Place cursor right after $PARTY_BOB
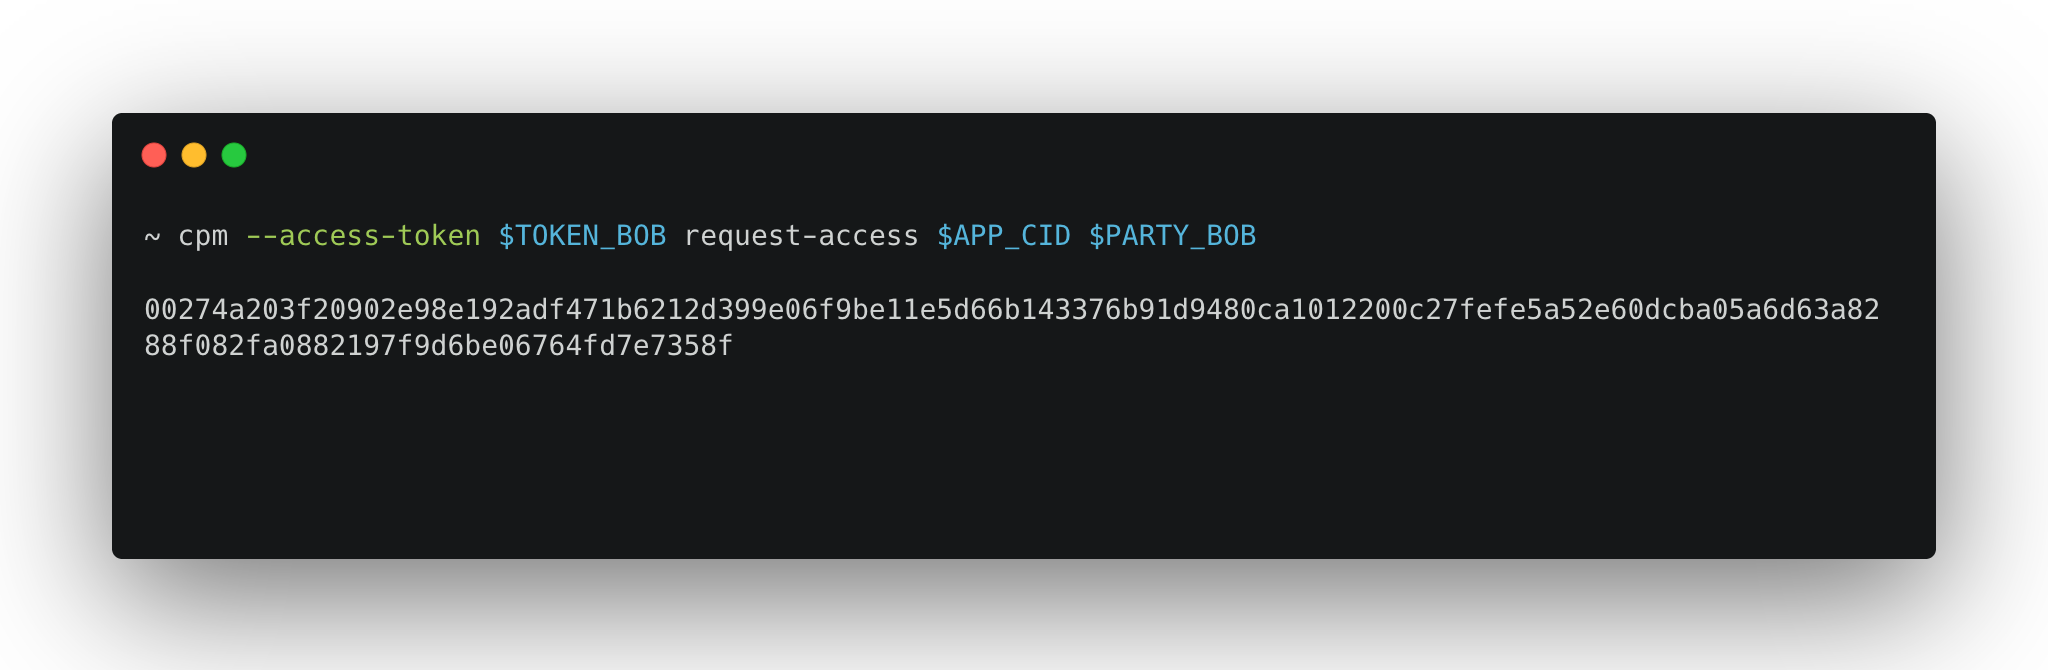 [x=1258, y=236]
